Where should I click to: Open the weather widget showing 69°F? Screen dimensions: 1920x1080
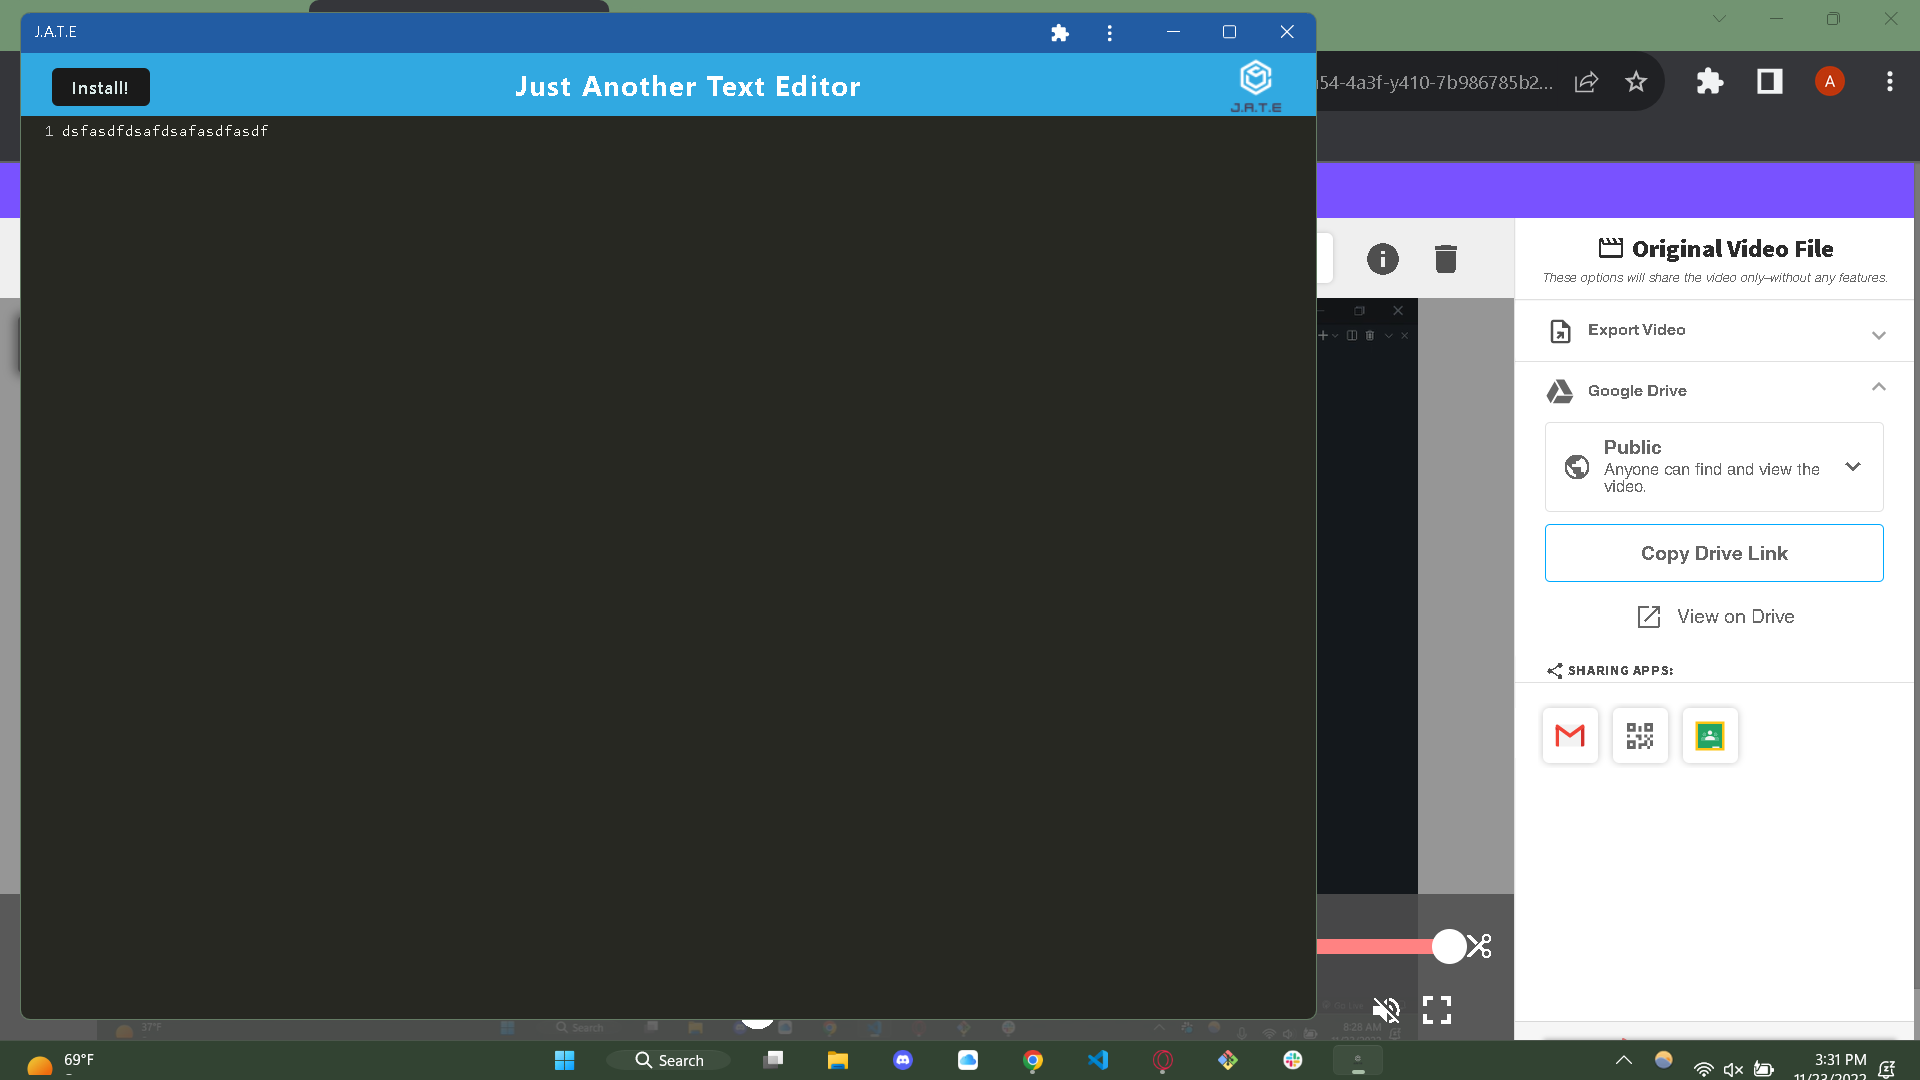pyautogui.click(x=60, y=1062)
